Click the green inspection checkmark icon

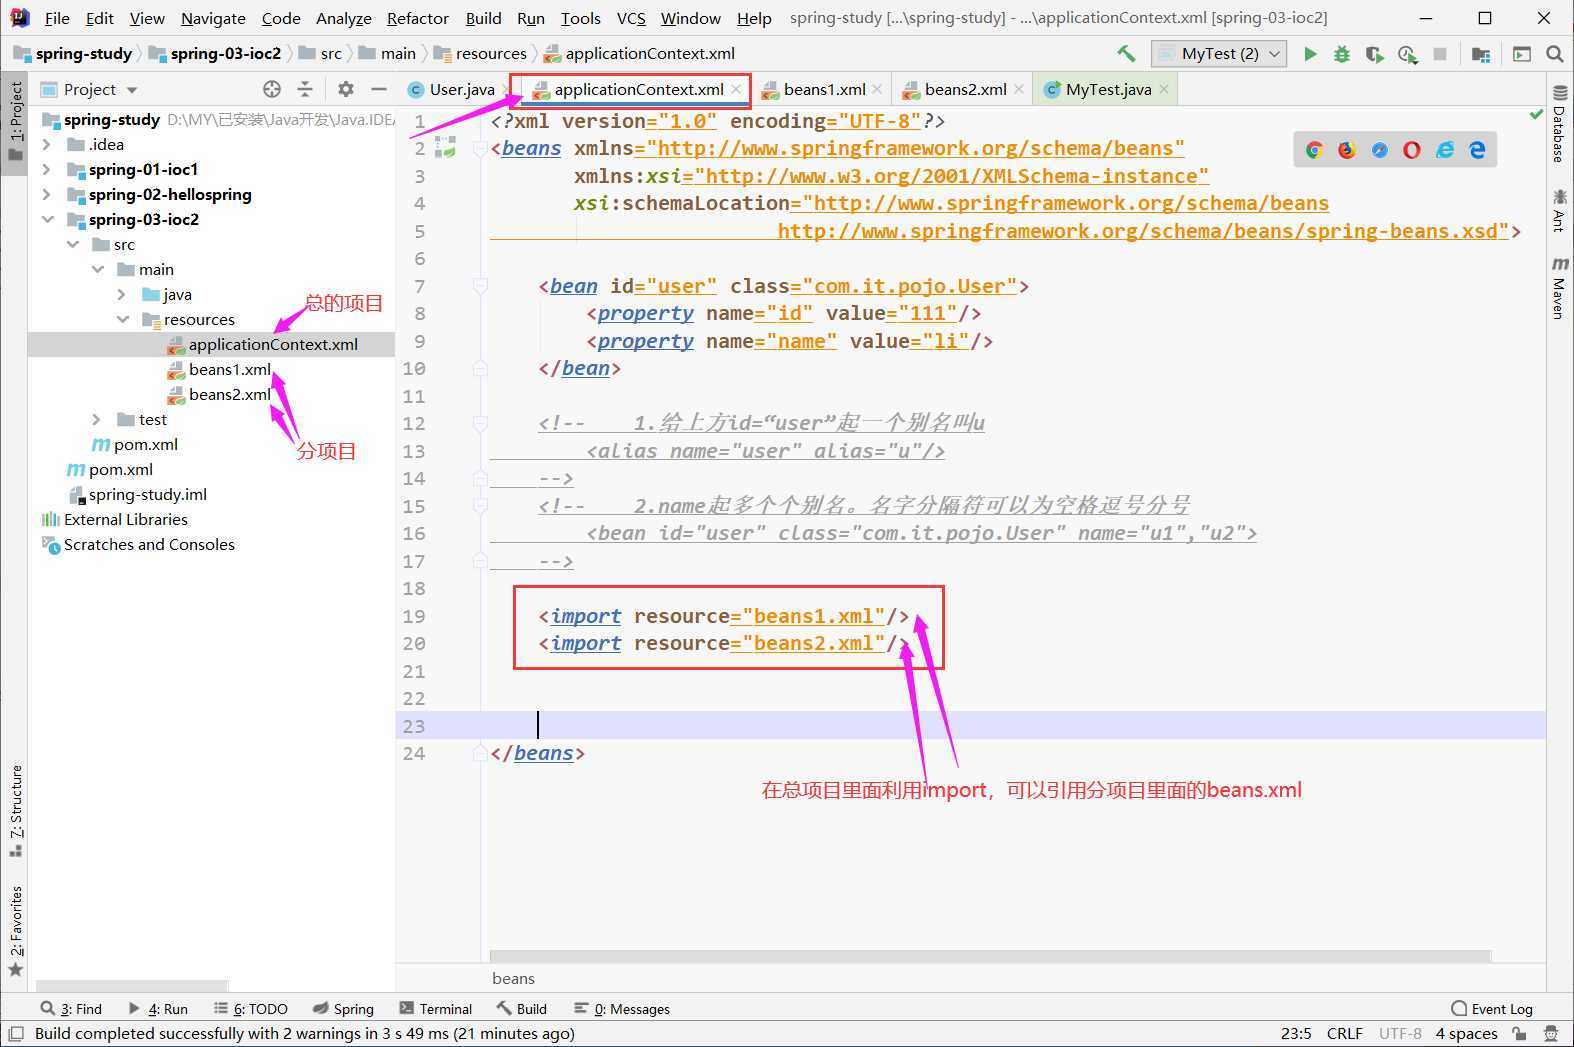(1536, 115)
